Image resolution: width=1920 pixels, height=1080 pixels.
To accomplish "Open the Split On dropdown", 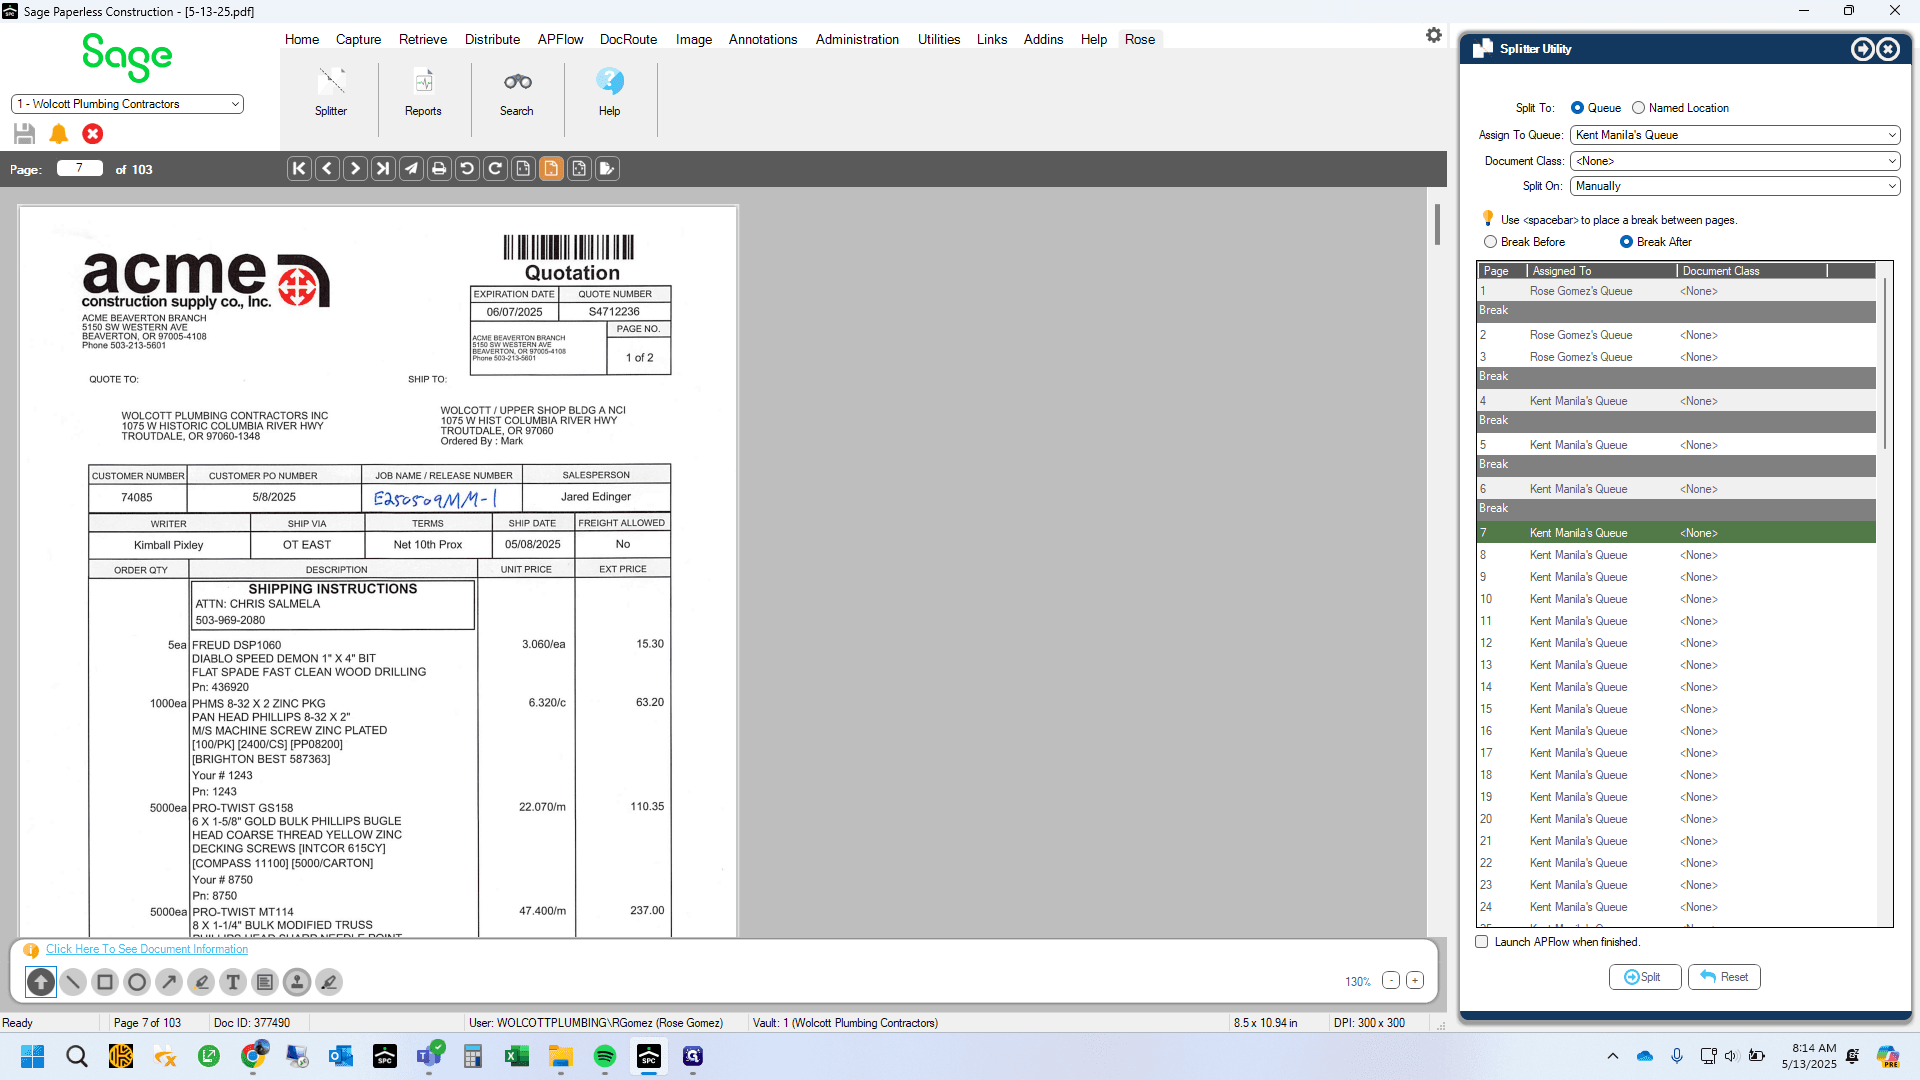I will pos(1735,186).
